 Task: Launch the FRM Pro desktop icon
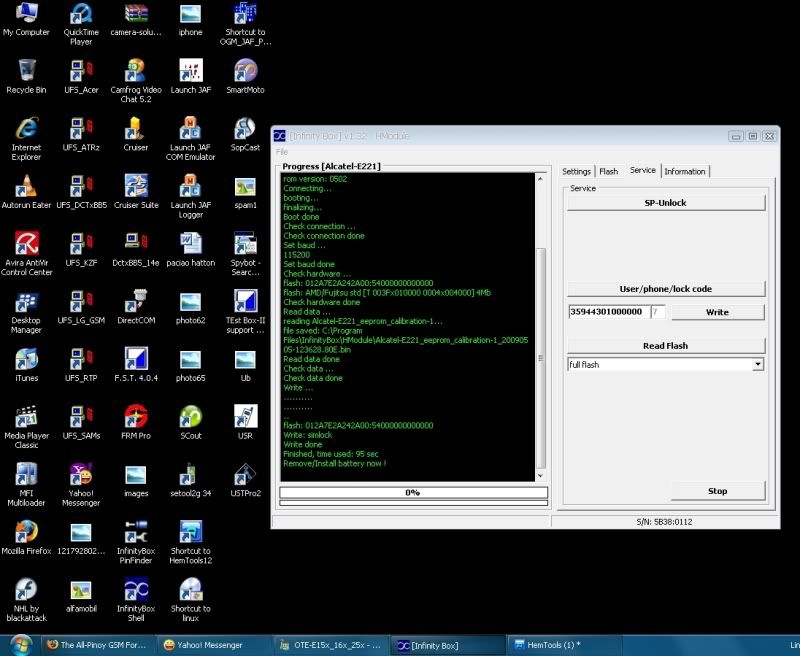click(x=135, y=416)
